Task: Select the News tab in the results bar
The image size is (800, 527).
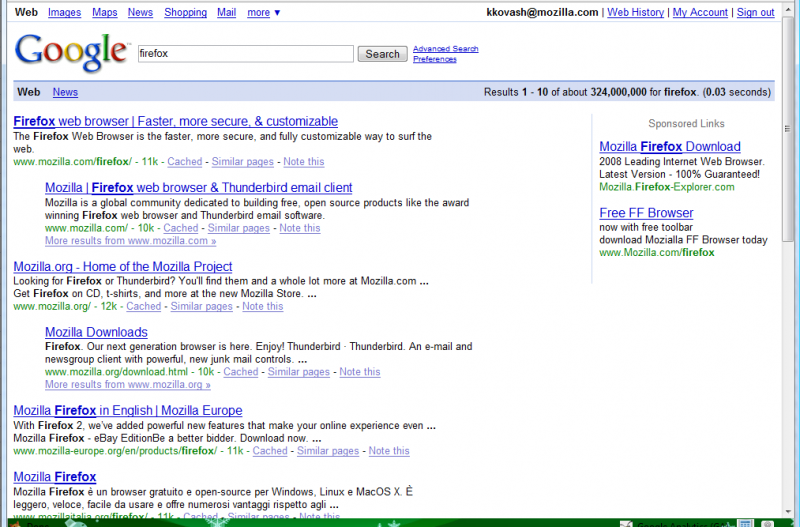Action: coord(65,92)
